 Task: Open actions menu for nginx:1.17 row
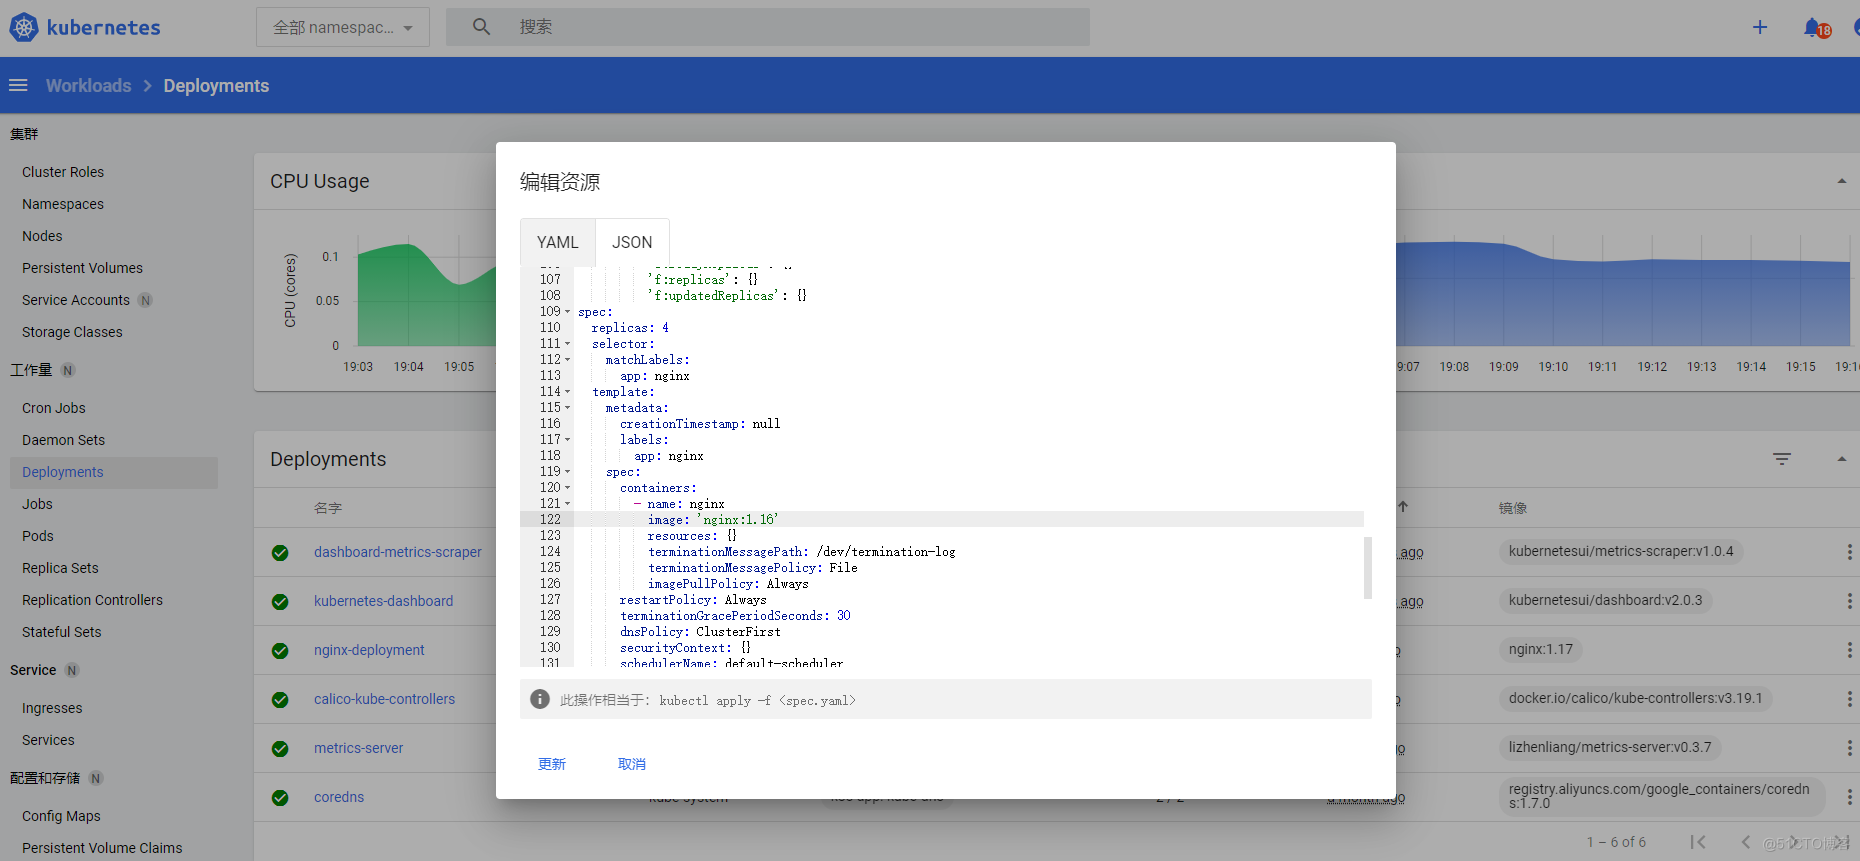click(1849, 650)
